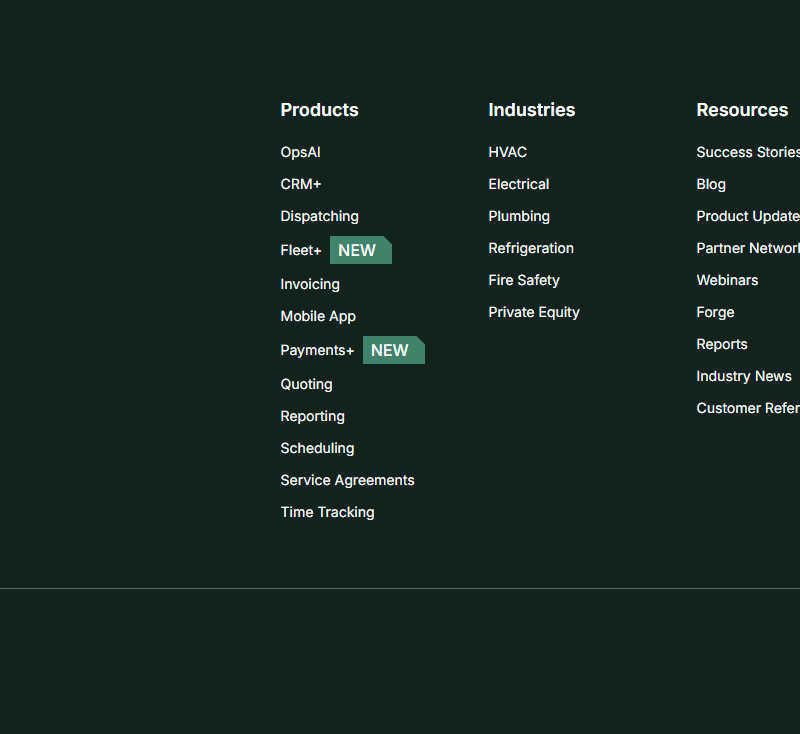
Task: Select the Fleet+ product link
Action: [x=301, y=250]
